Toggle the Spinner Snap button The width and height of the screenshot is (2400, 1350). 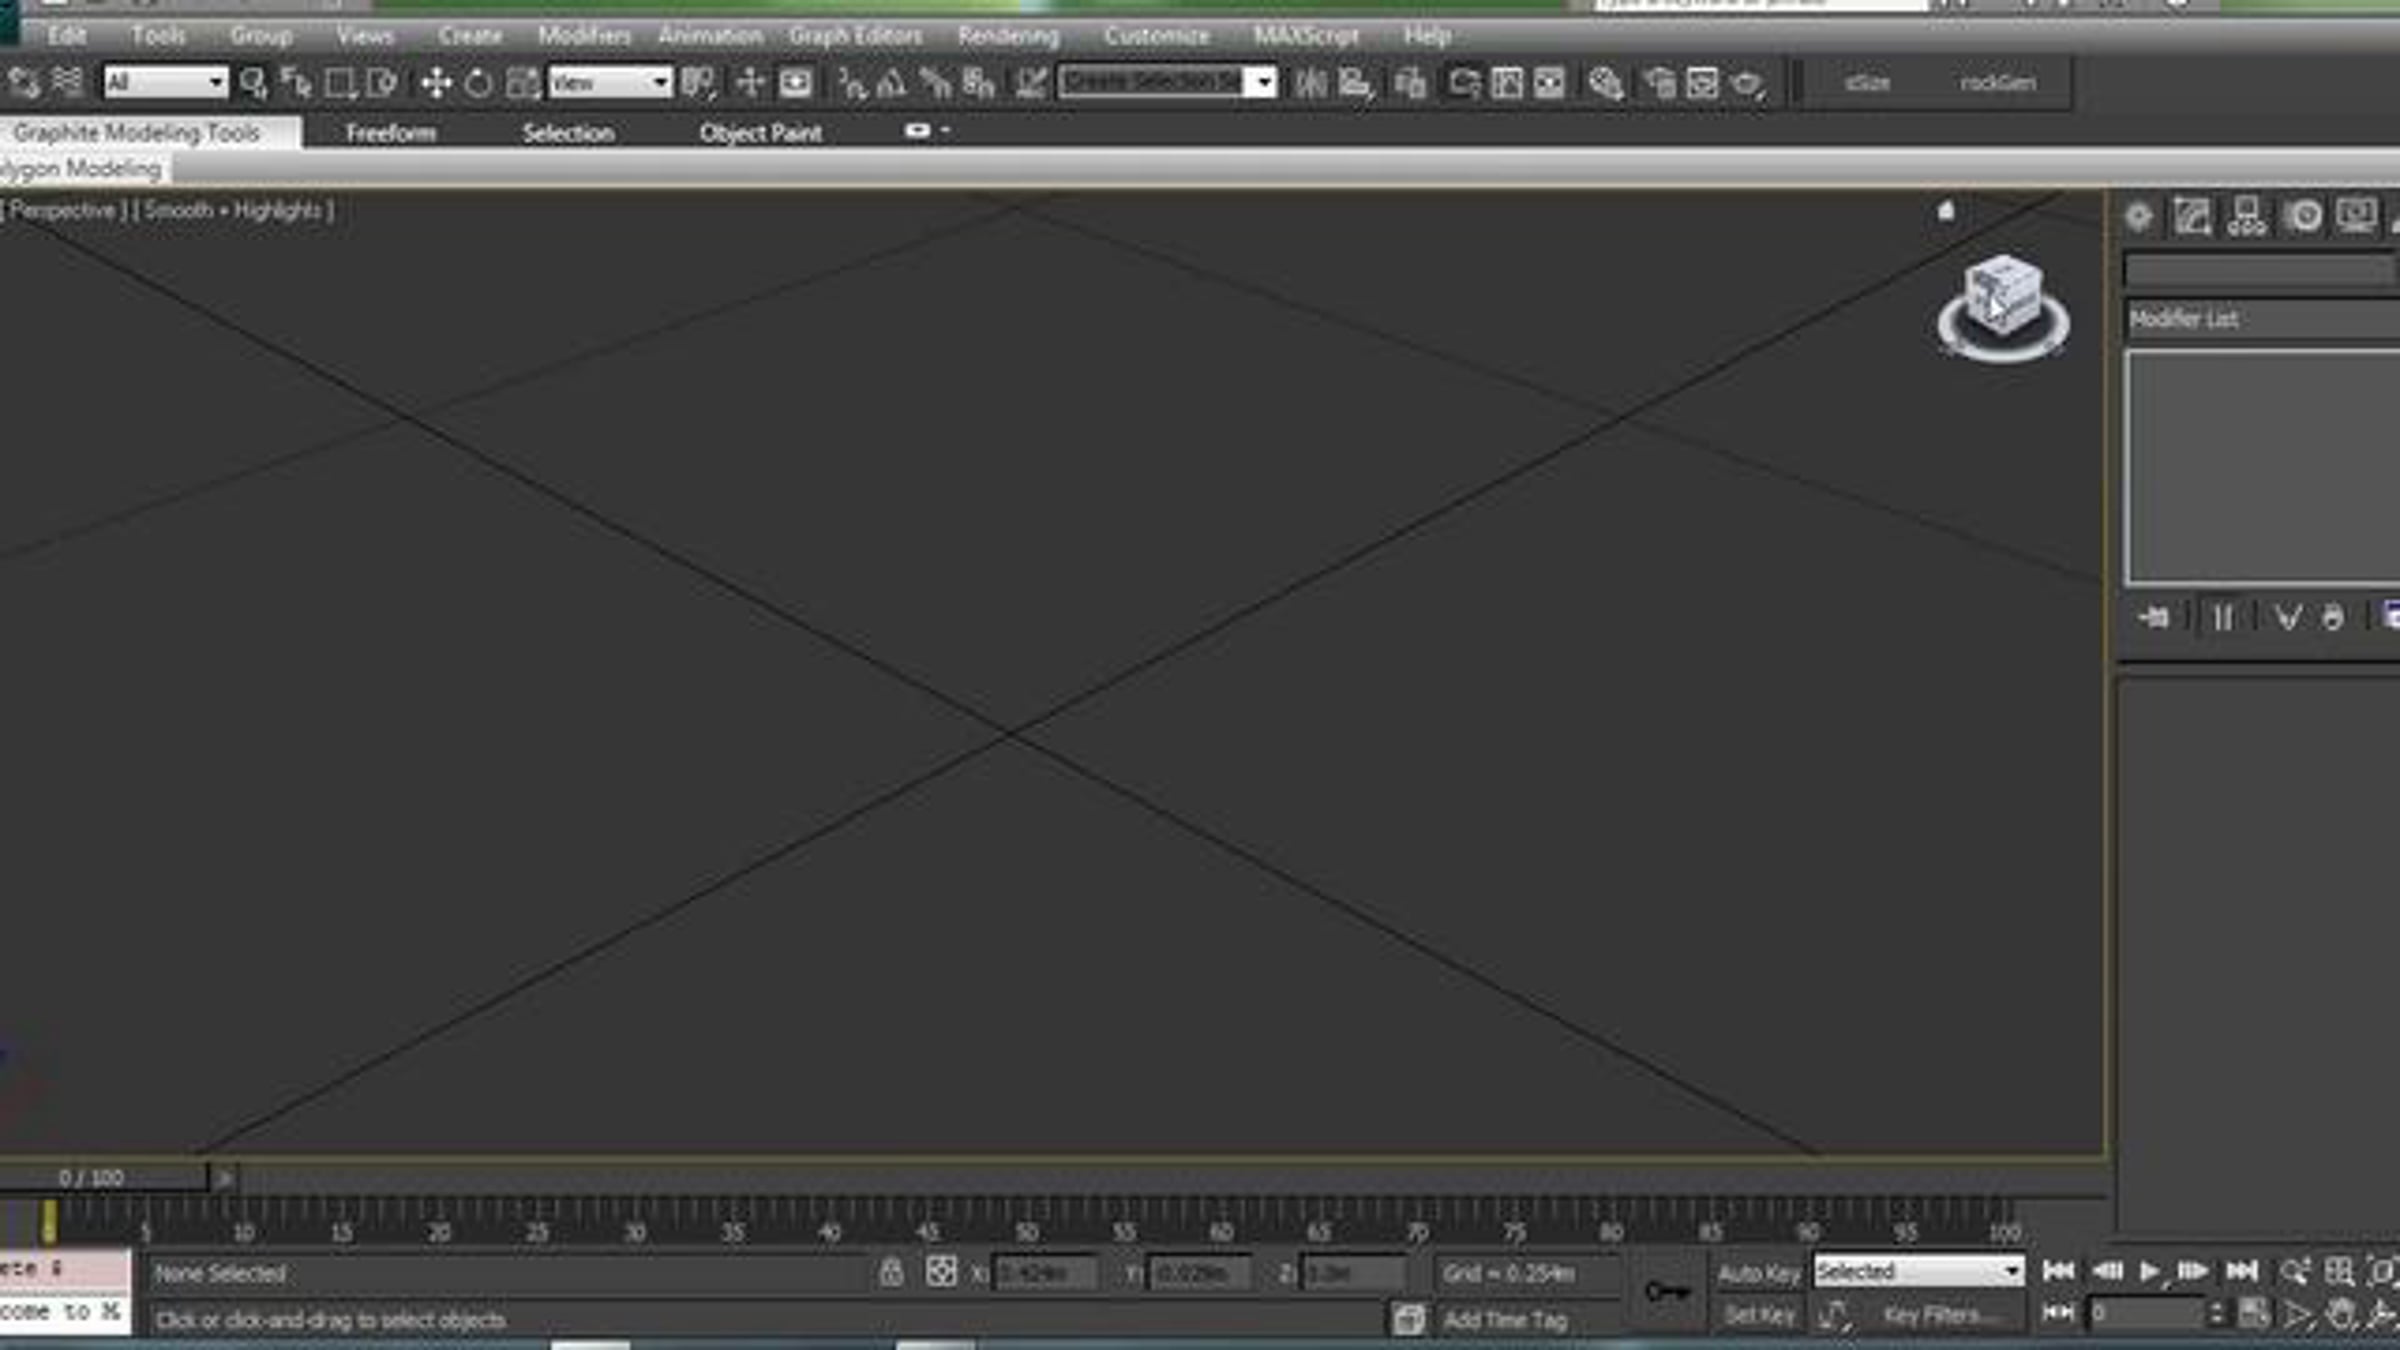tap(979, 82)
